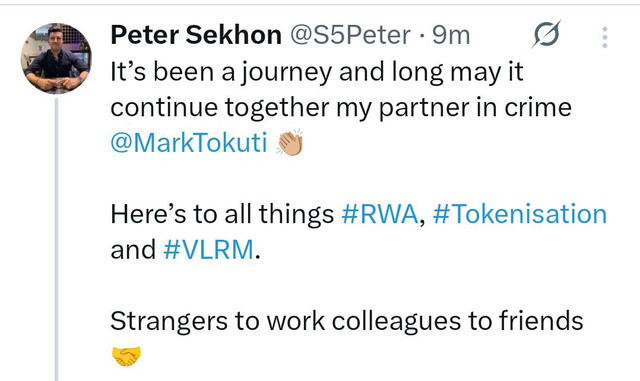
Task: Search the #VLRM hashtag
Action: coord(208,250)
